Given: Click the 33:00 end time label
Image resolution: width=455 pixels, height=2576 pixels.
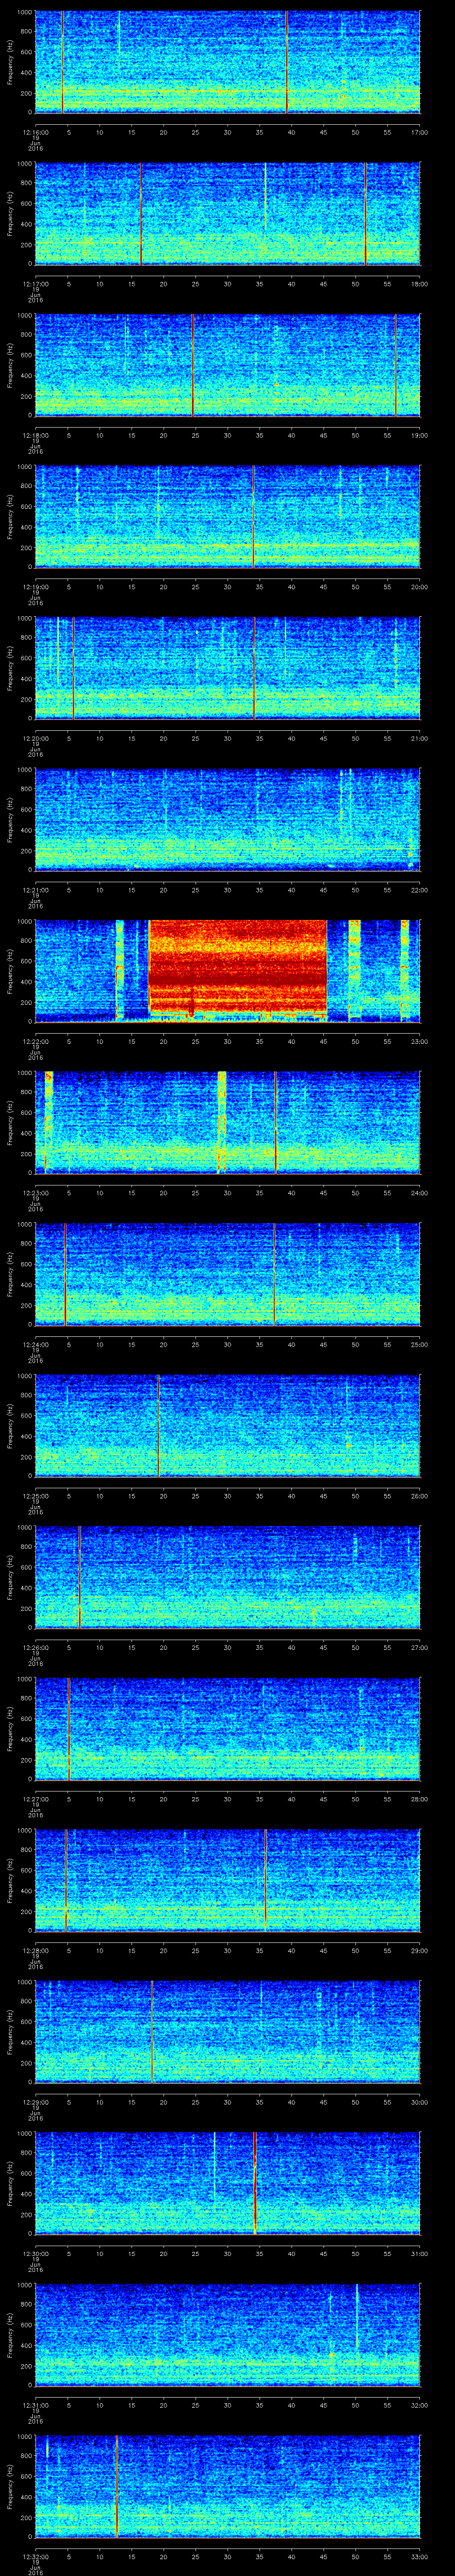Looking at the screenshot, I should (419, 2556).
